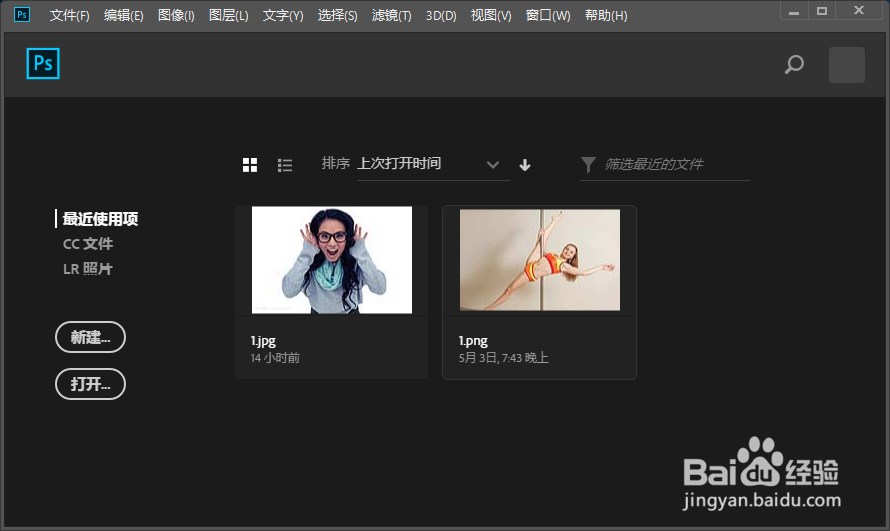Viewport: 890px width, 531px height.
Task: Open the 帮助(H) menu
Action: point(606,15)
